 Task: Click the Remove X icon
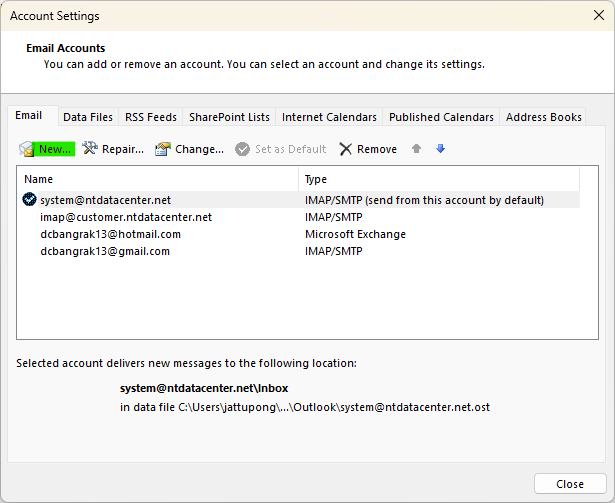(x=345, y=149)
